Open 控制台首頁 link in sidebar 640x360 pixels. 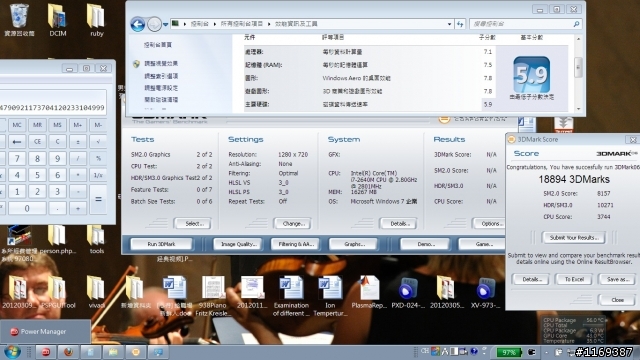(158, 45)
